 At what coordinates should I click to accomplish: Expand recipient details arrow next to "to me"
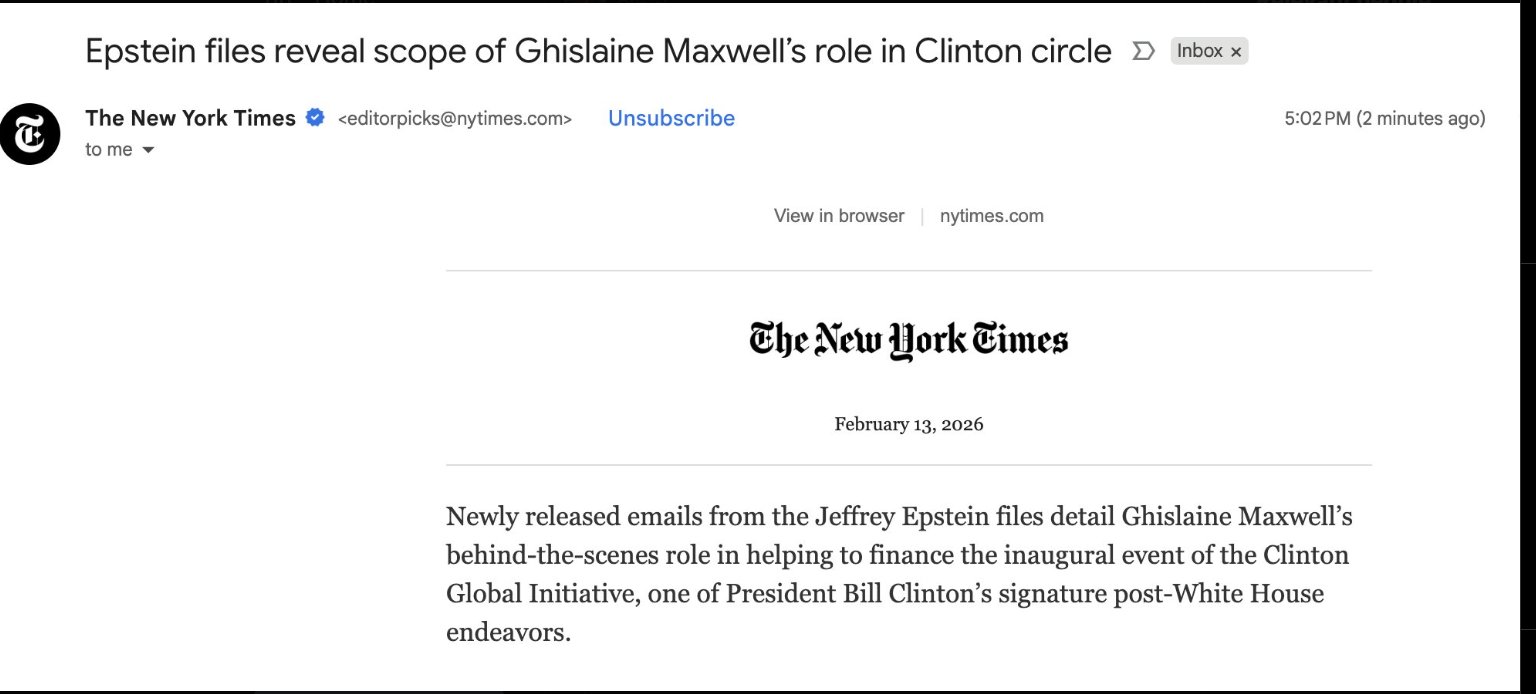coord(149,151)
